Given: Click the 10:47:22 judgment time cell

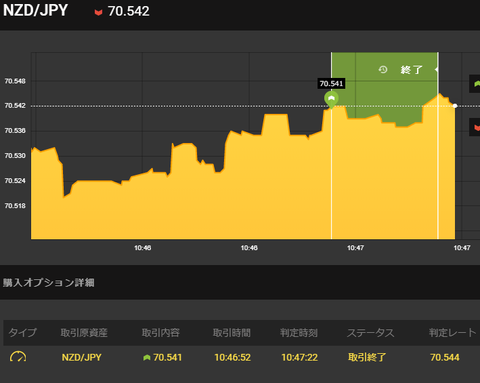Looking at the screenshot, I should tap(299, 357).
